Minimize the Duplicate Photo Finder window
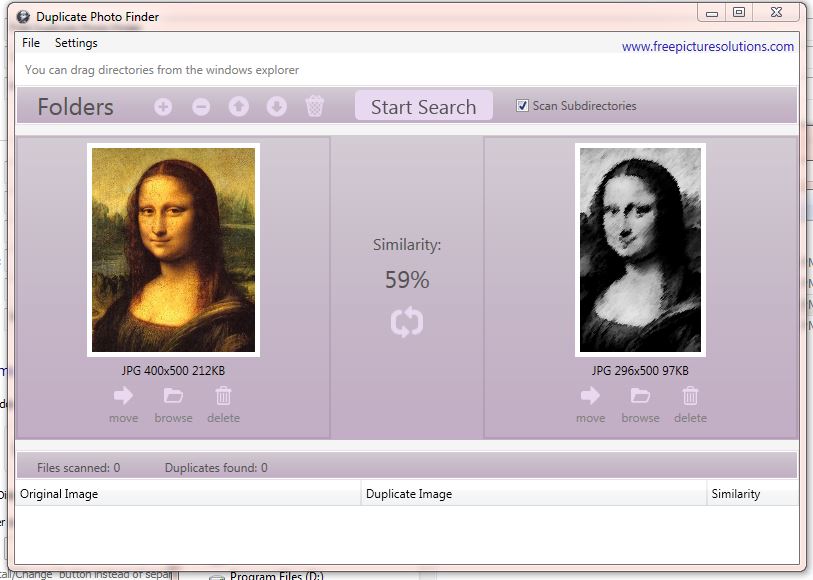The image size is (813, 580). (712, 12)
